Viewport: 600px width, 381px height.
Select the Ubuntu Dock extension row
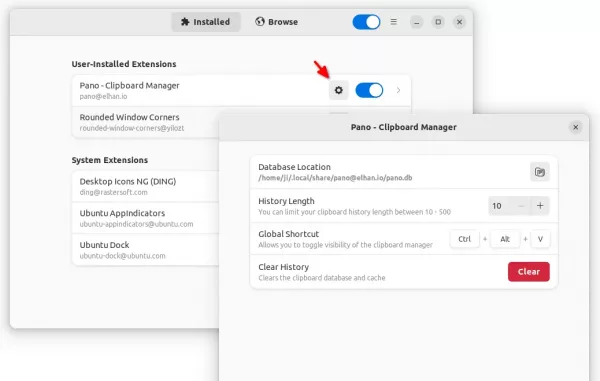point(145,250)
